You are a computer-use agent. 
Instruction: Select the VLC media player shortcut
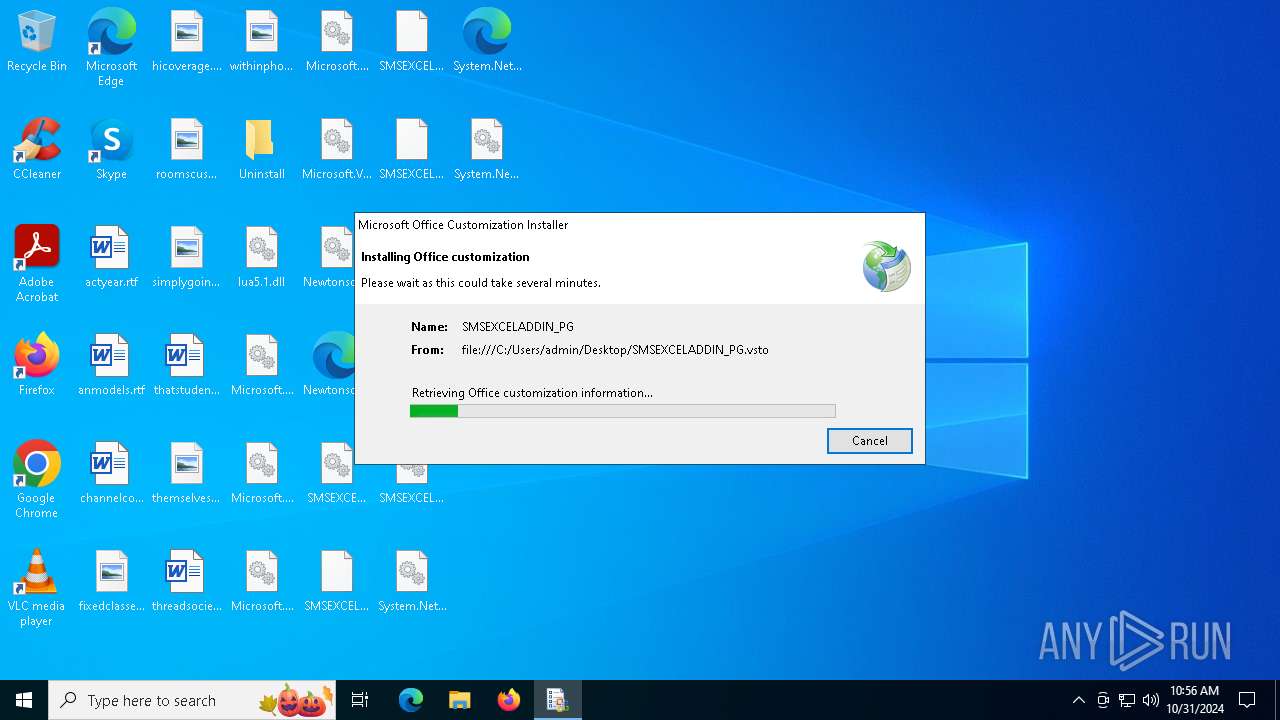(x=37, y=588)
